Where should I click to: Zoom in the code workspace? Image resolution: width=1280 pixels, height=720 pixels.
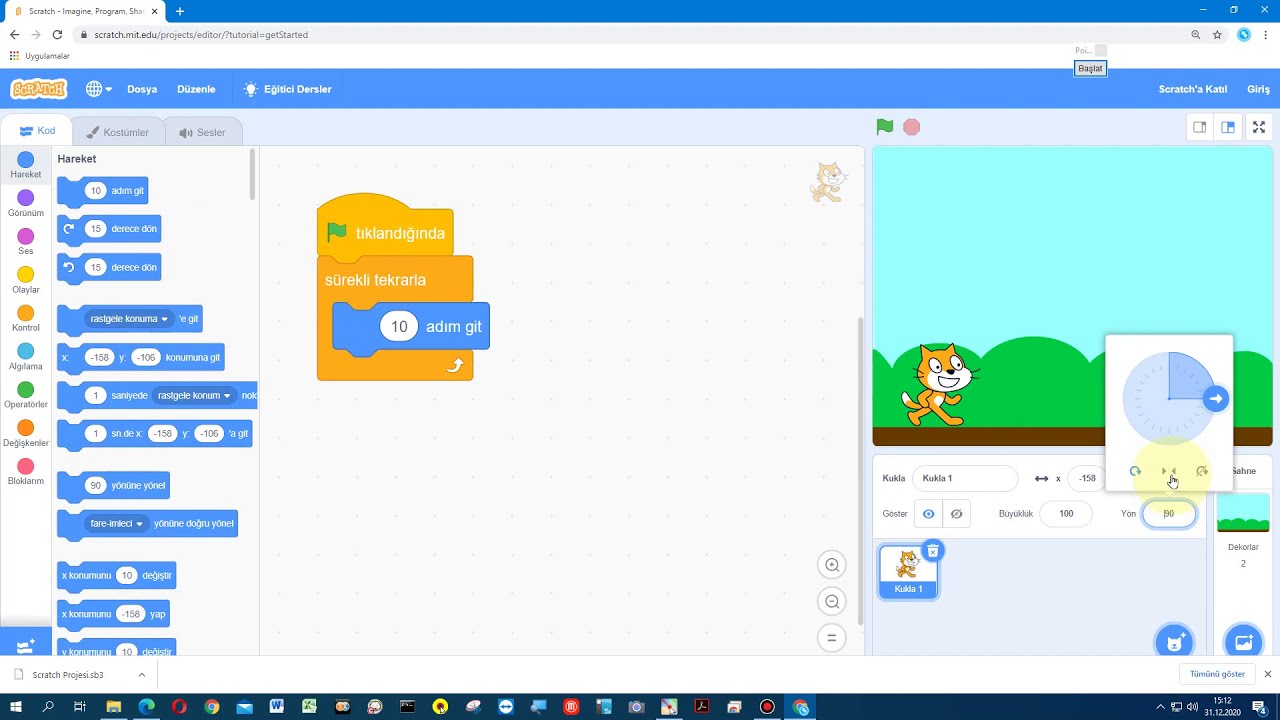point(831,565)
